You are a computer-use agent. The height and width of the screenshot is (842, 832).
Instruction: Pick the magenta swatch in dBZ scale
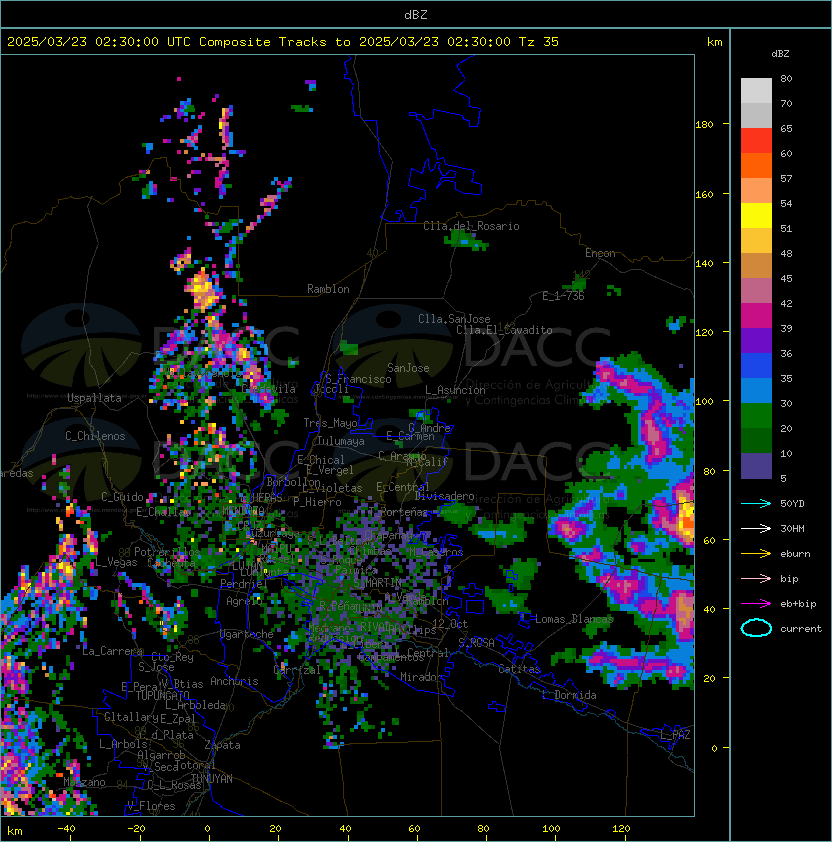(x=756, y=316)
